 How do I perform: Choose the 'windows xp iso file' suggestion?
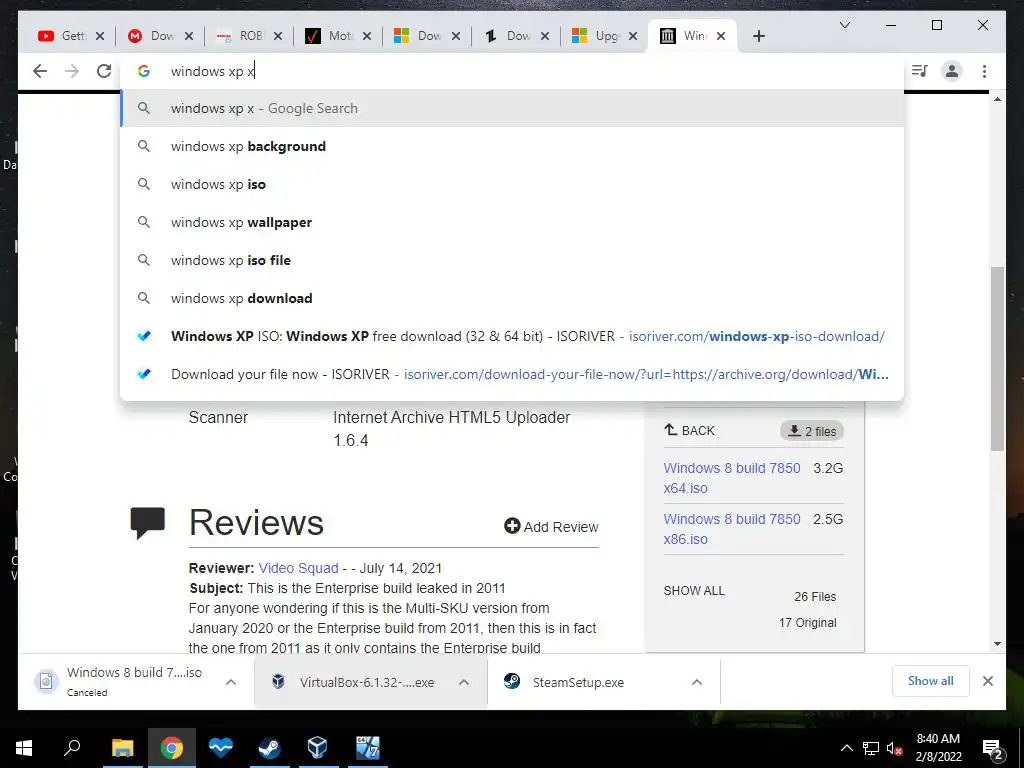pos(513,260)
